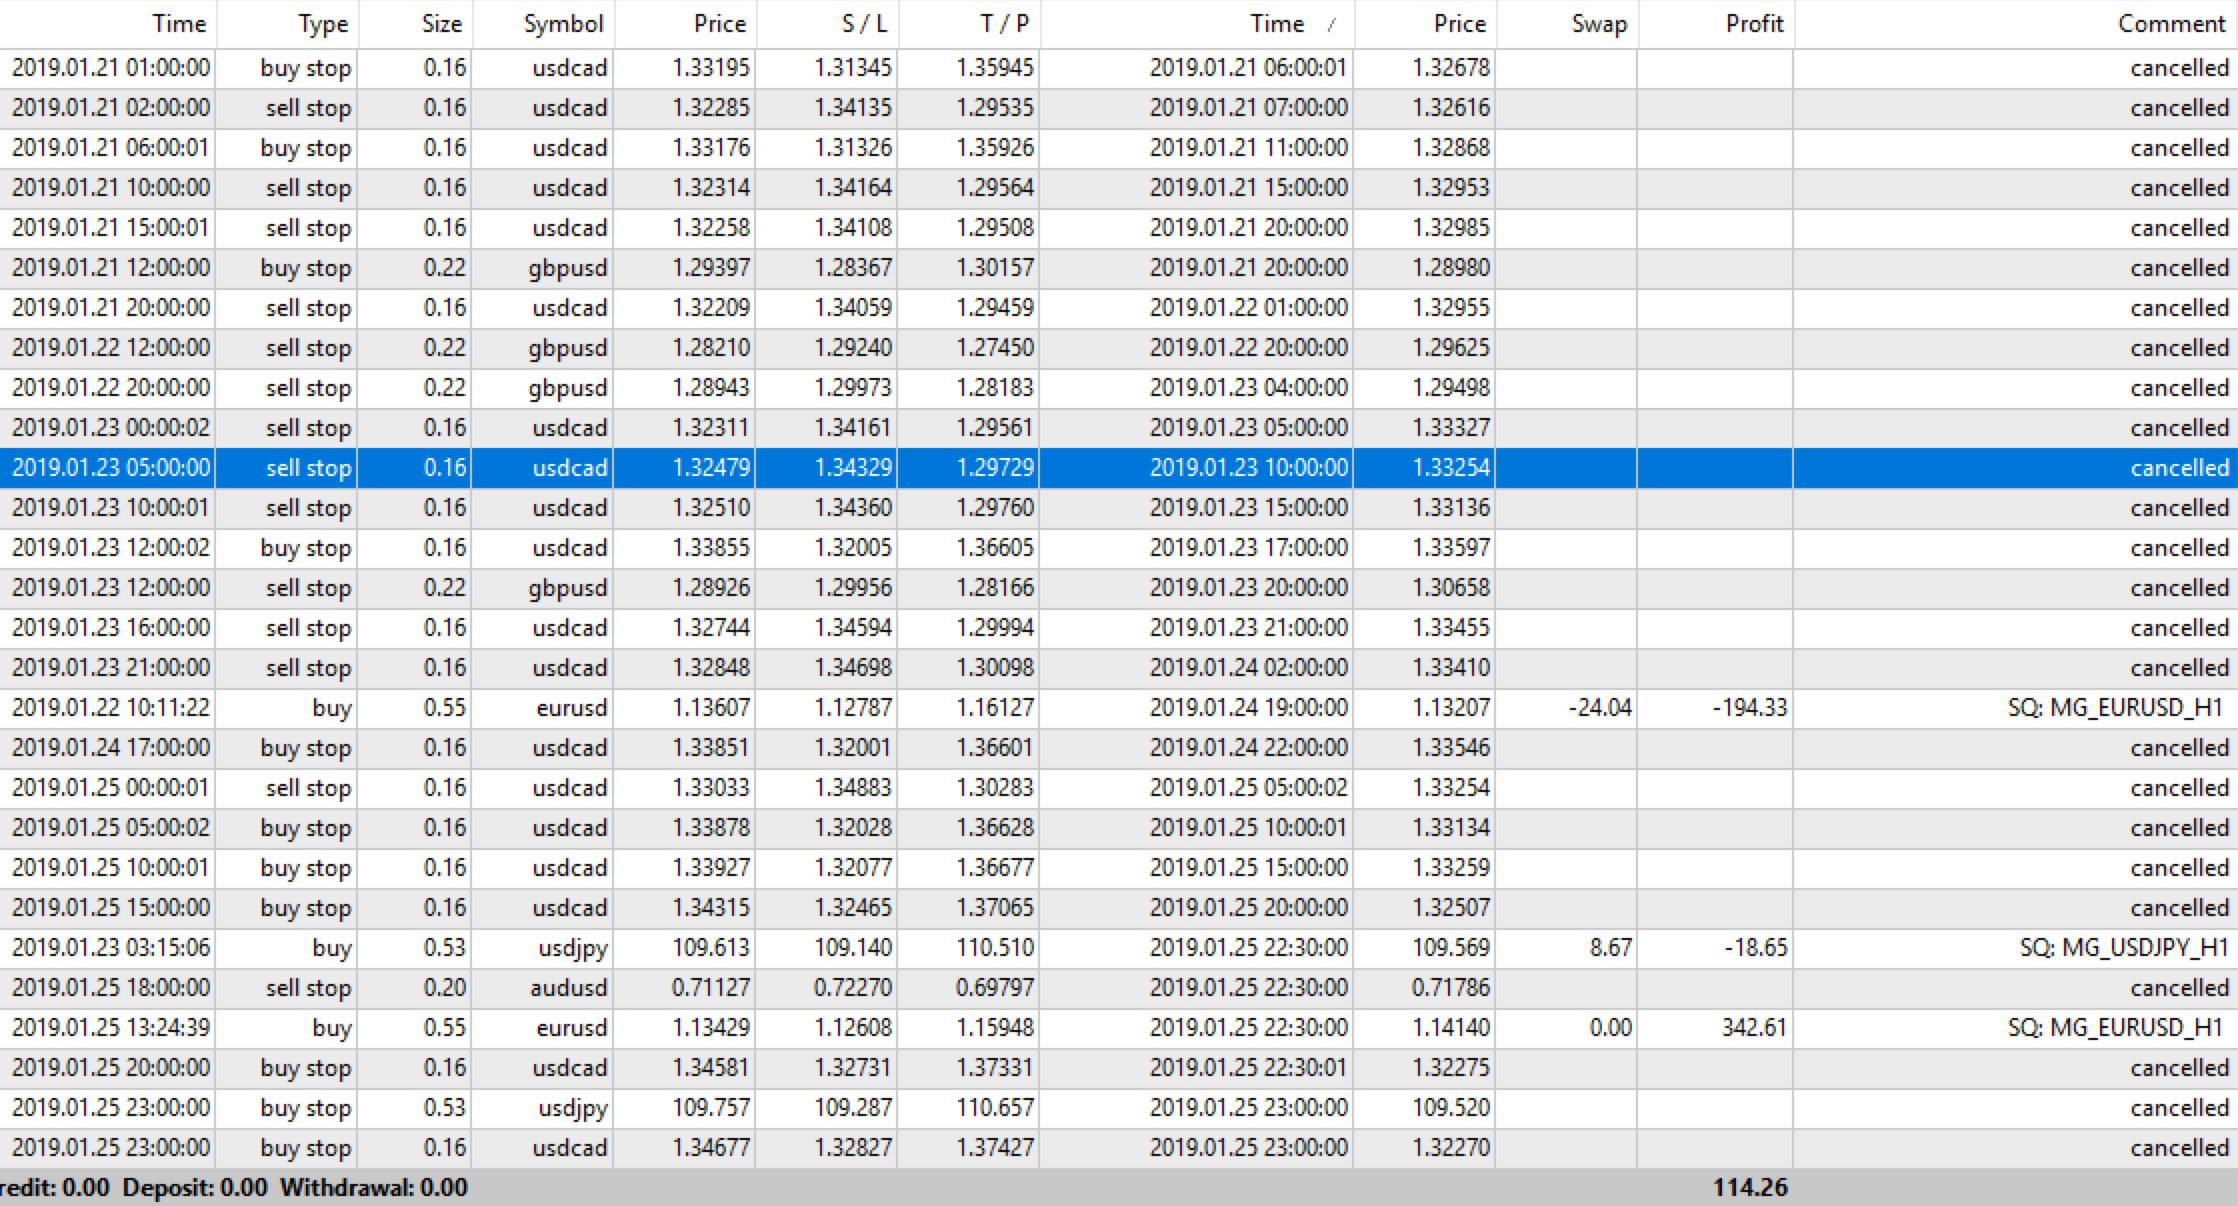Click the S / L column header

[x=864, y=24]
